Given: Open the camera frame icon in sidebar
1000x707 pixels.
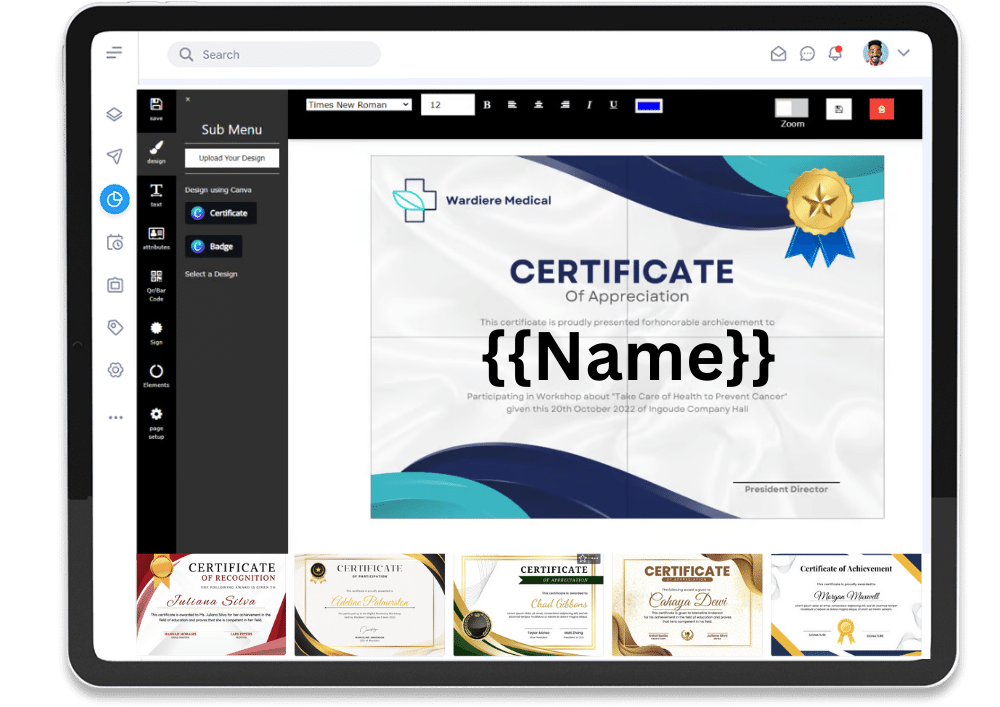Looking at the screenshot, I should tap(115, 285).
